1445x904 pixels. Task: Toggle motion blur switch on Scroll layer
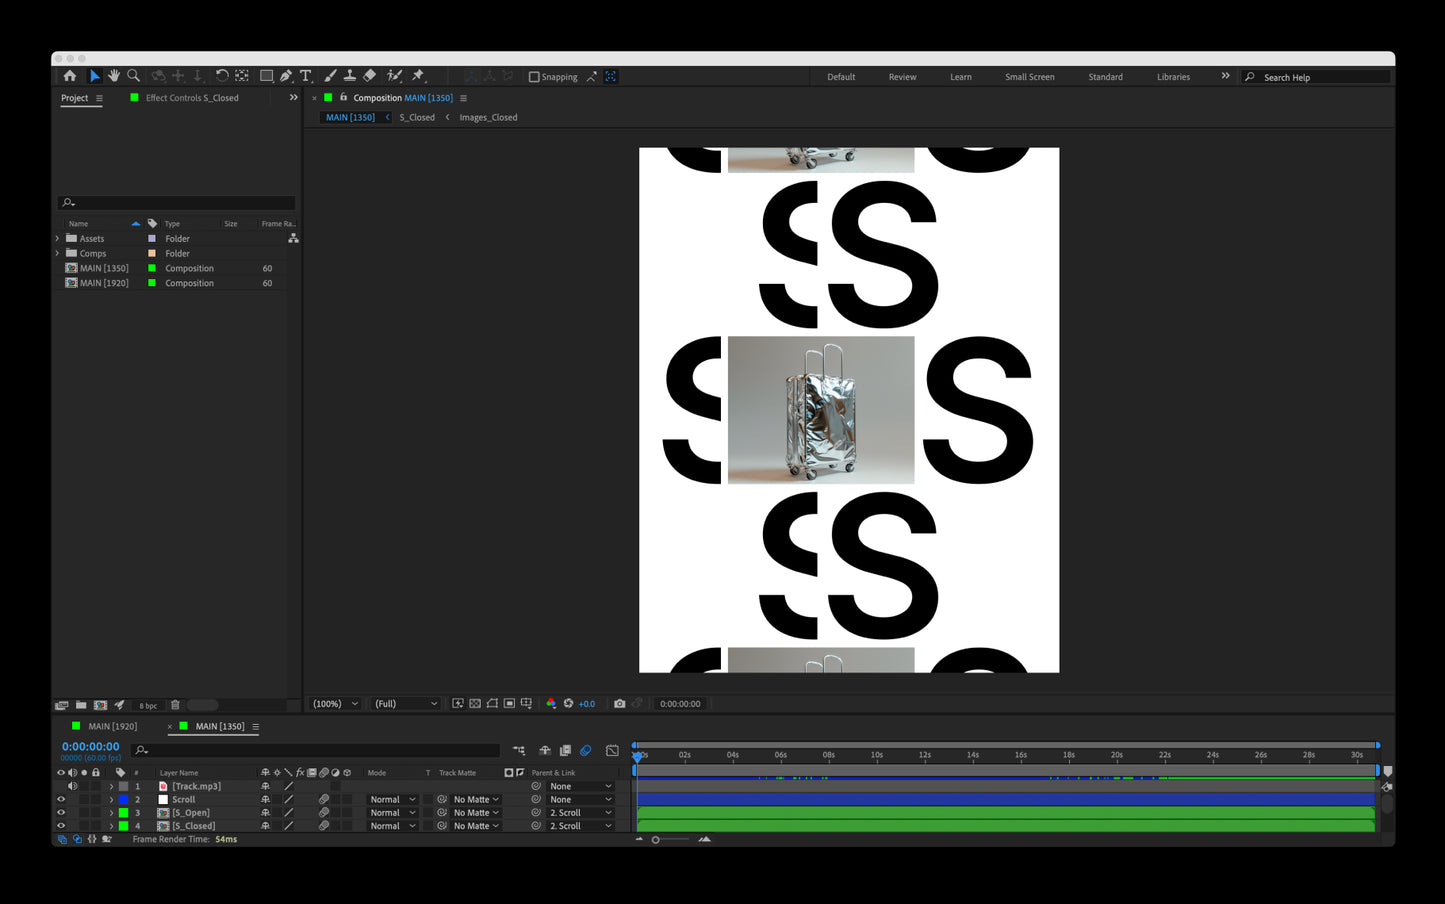[324, 799]
